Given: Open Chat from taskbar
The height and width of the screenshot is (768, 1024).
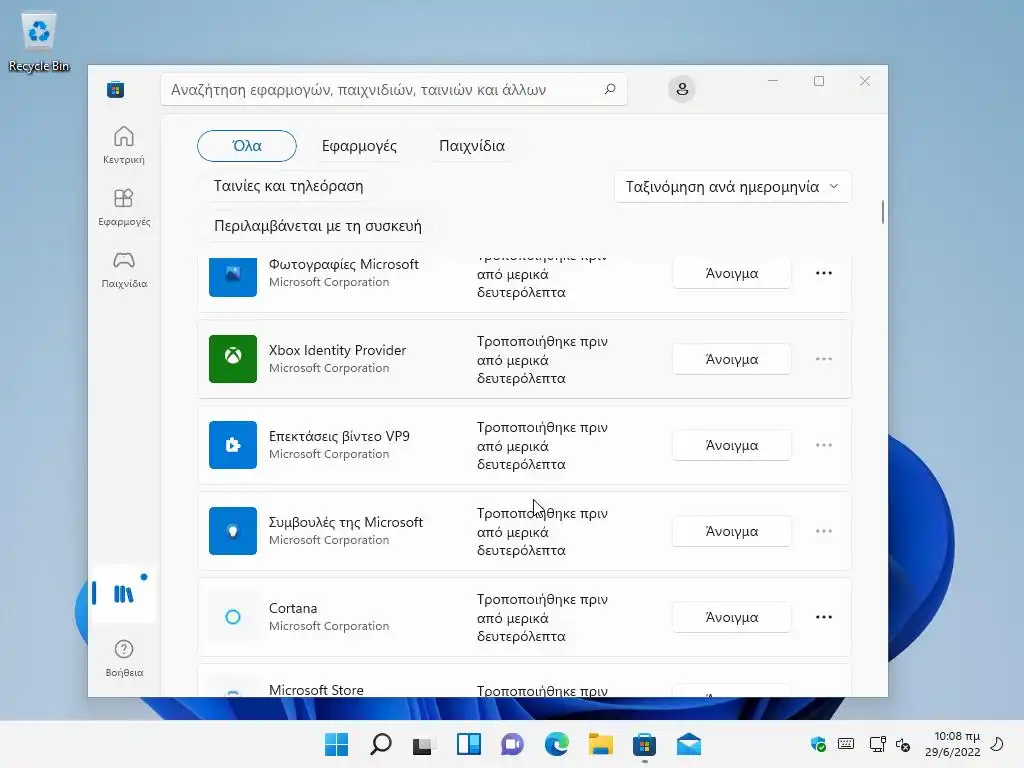Looking at the screenshot, I should click(513, 744).
